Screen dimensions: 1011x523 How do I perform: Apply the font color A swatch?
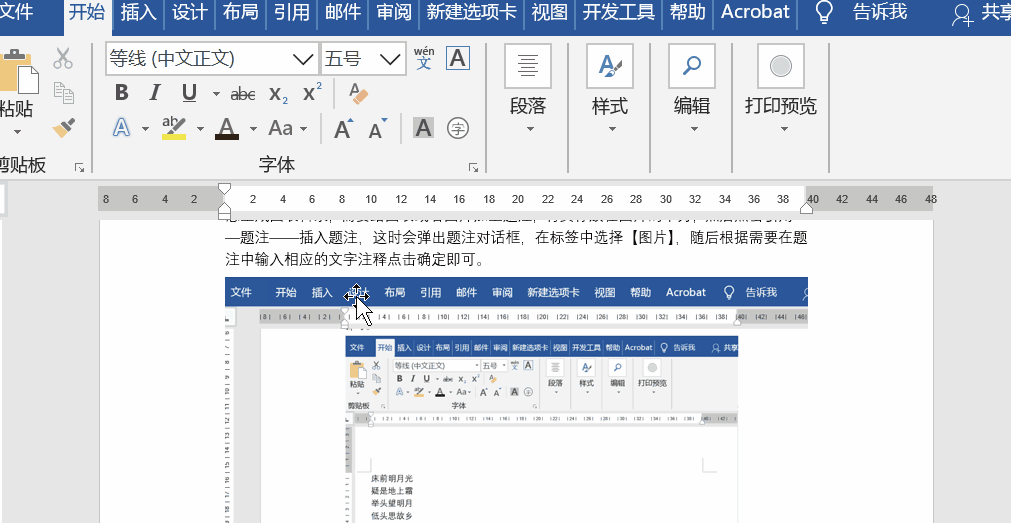(227, 128)
